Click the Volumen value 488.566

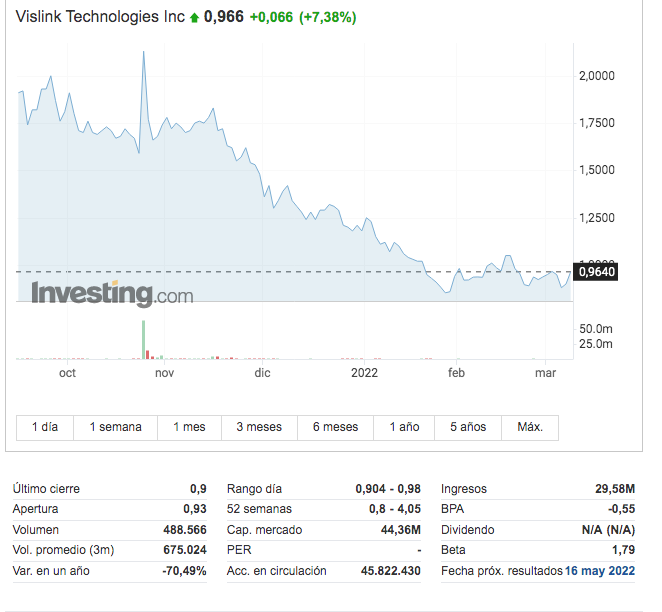(x=185, y=530)
